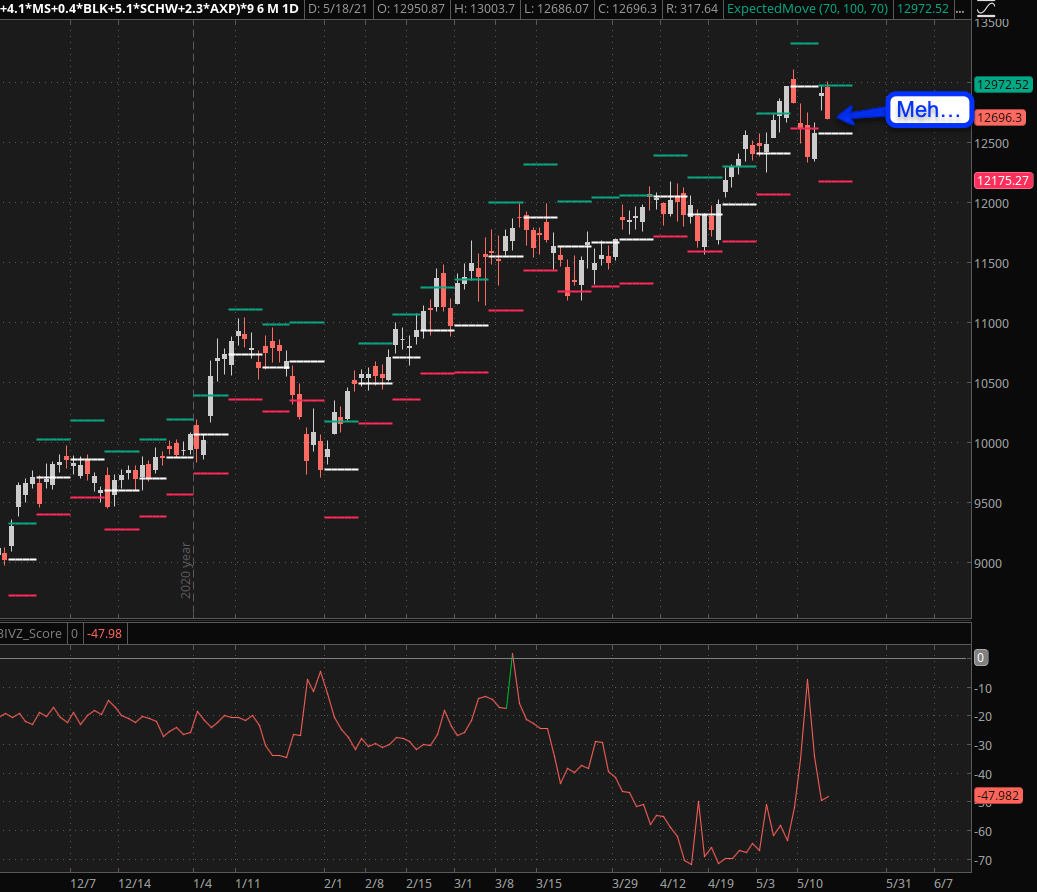Select the 'Meh…' annotation bubble
Viewport: 1037px width, 892px height.
(x=929, y=110)
